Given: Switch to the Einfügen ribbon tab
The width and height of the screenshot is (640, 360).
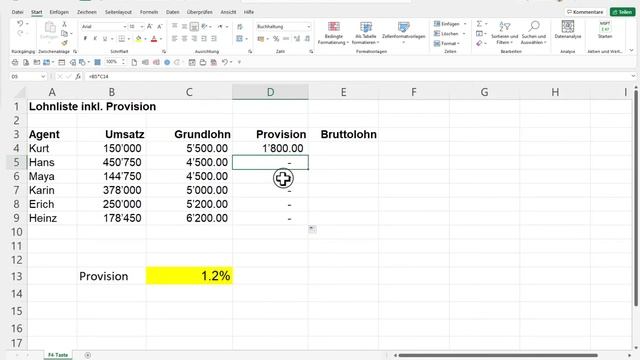Looking at the screenshot, I should [59, 12].
